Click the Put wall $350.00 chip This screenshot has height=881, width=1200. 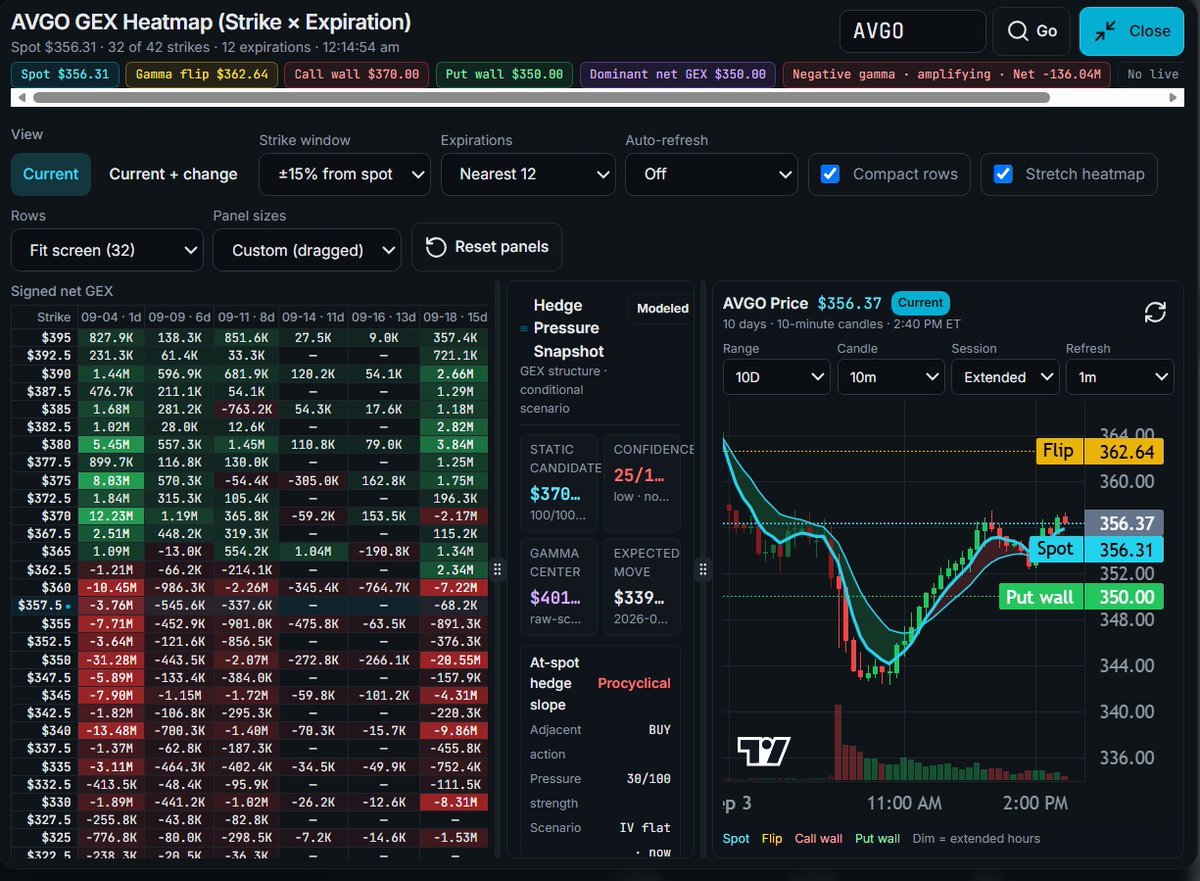(x=505, y=75)
